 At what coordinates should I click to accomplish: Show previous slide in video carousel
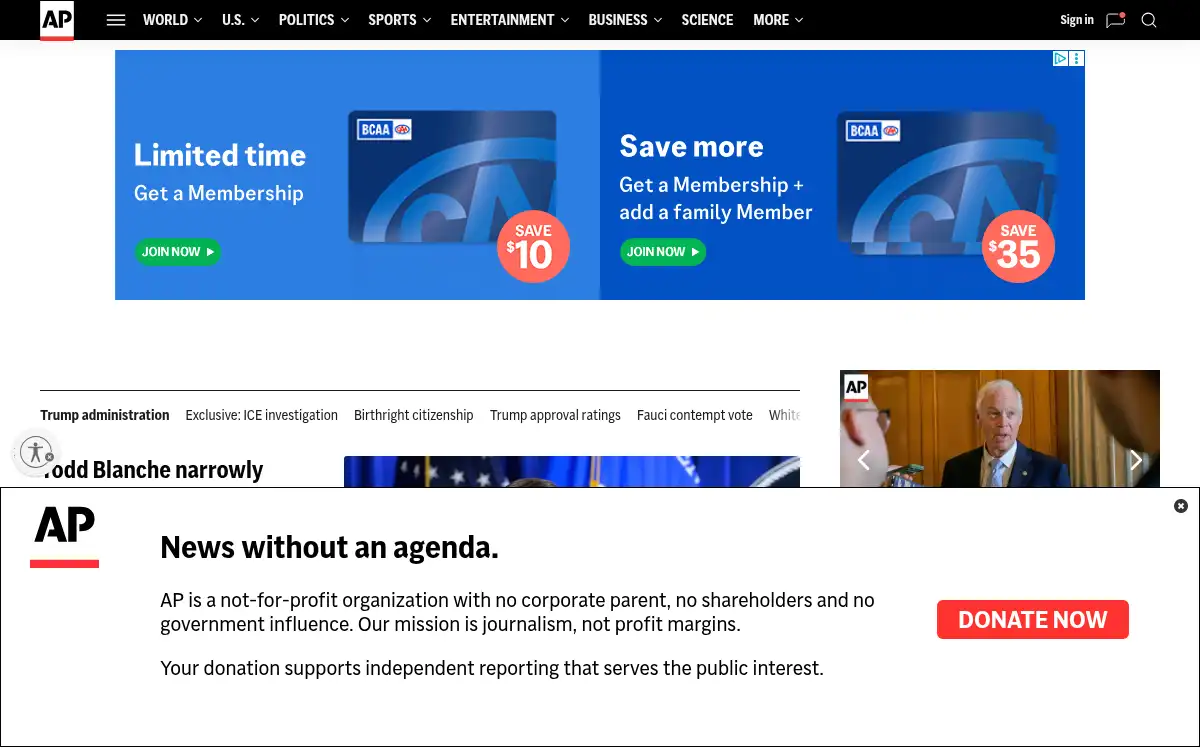(864, 460)
